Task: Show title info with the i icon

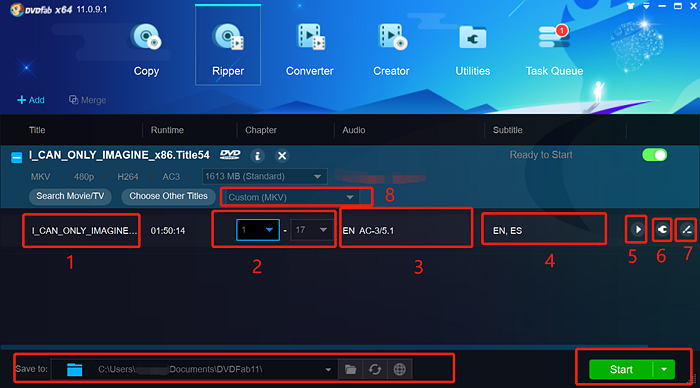Action: coord(257,156)
